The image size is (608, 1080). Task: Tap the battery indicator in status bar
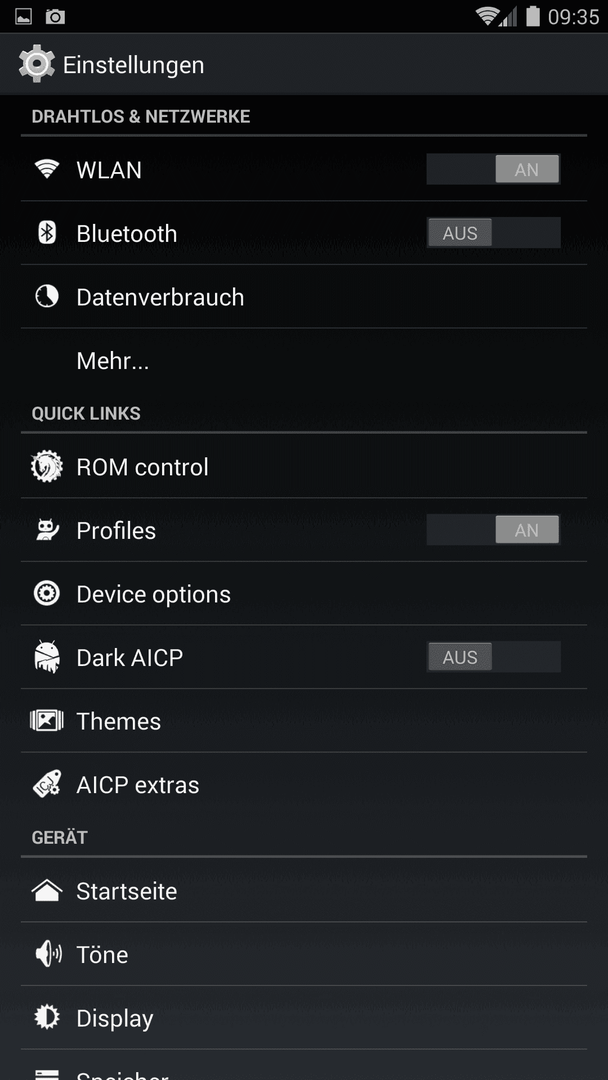click(532, 16)
